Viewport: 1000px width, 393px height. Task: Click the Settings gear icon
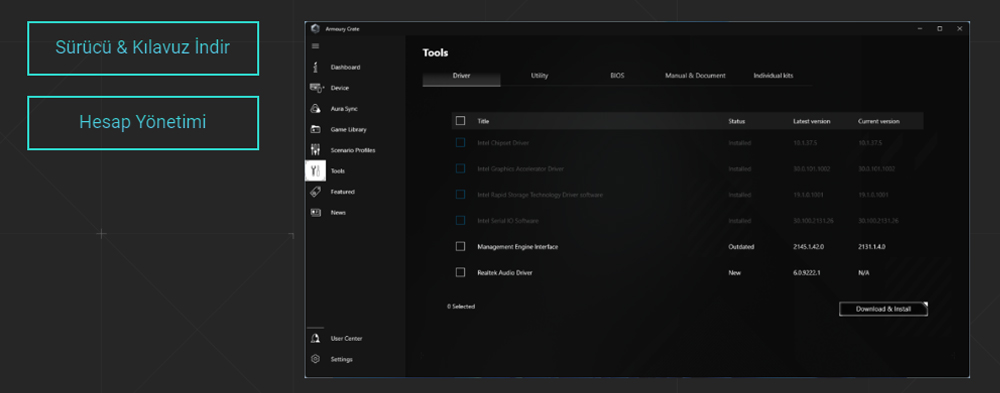point(315,359)
